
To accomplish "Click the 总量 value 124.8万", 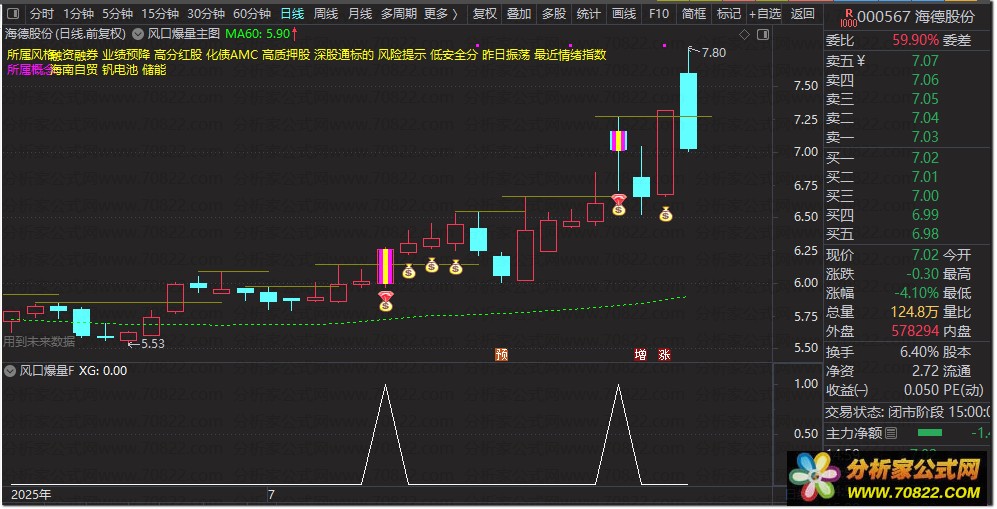I will pos(914,312).
